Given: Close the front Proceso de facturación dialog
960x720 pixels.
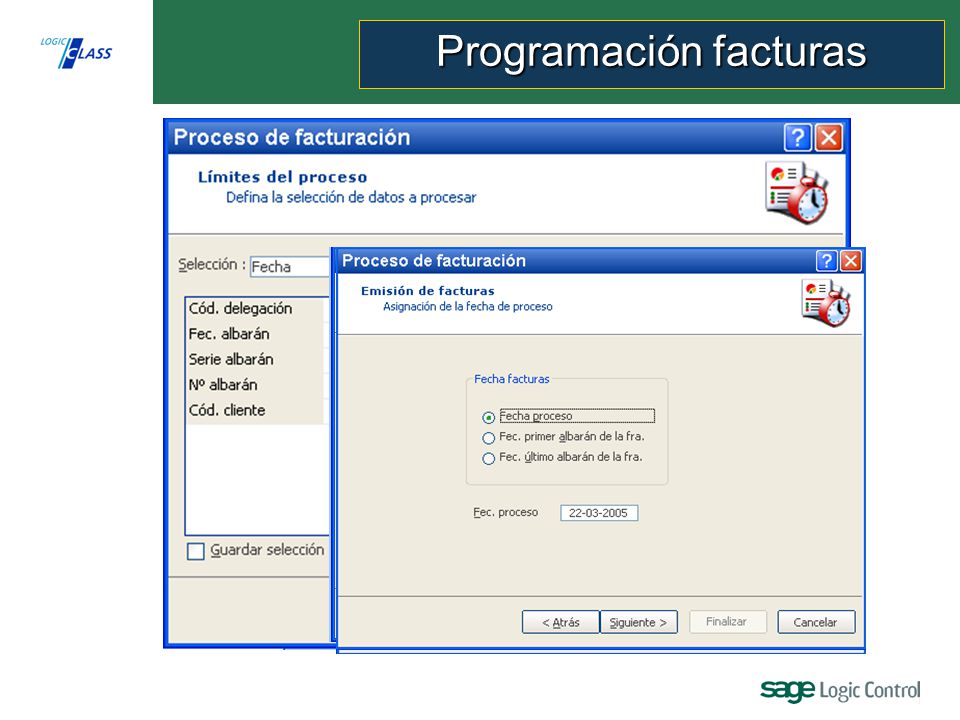Looking at the screenshot, I should tap(851, 261).
